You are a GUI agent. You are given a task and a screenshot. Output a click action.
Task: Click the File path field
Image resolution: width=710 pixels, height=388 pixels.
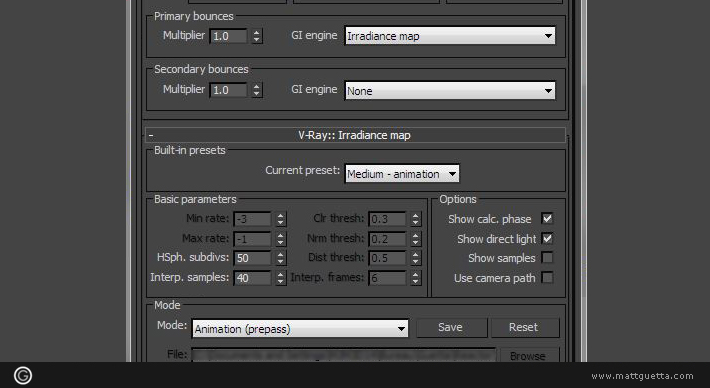(344, 354)
